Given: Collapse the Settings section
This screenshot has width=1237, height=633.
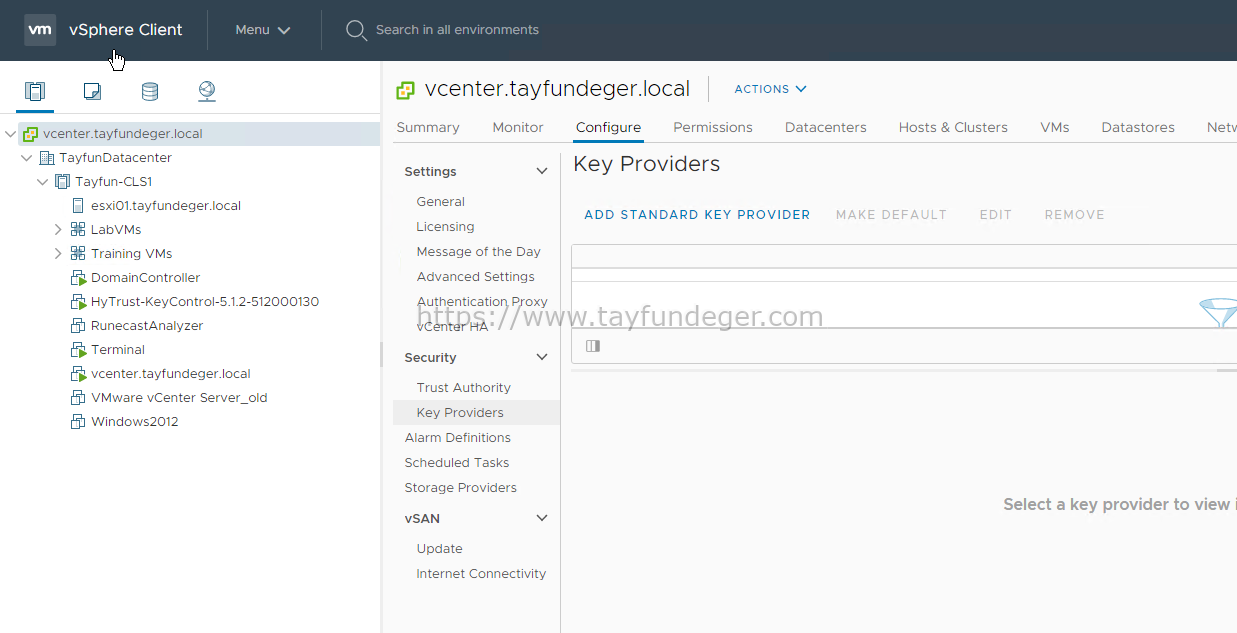Looking at the screenshot, I should (542, 172).
